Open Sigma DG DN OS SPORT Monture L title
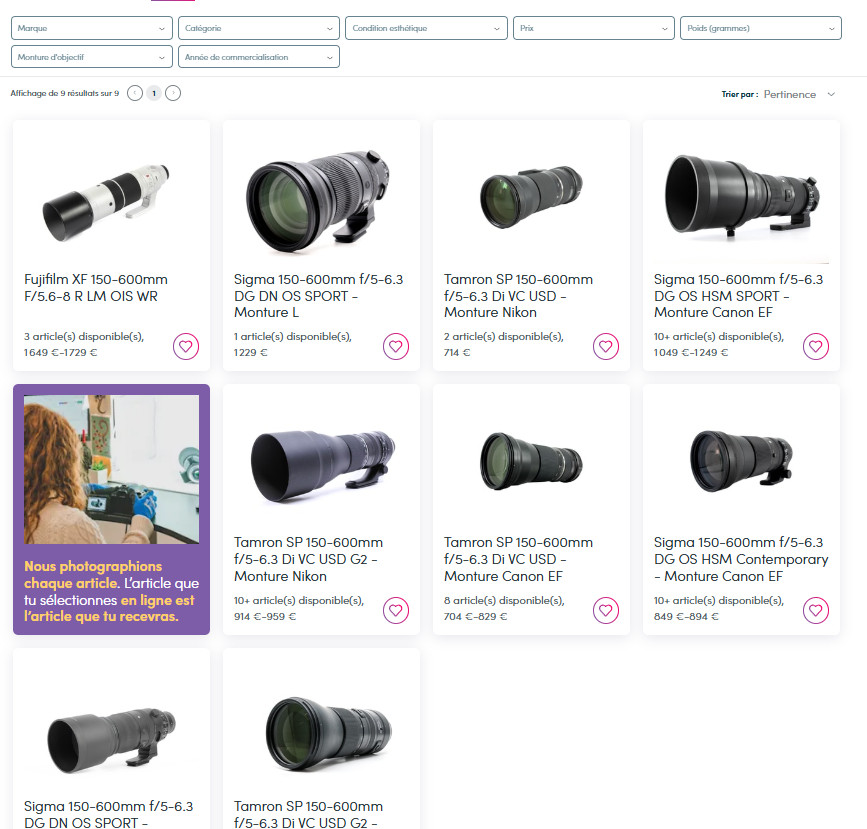The width and height of the screenshot is (867, 829). (x=318, y=296)
